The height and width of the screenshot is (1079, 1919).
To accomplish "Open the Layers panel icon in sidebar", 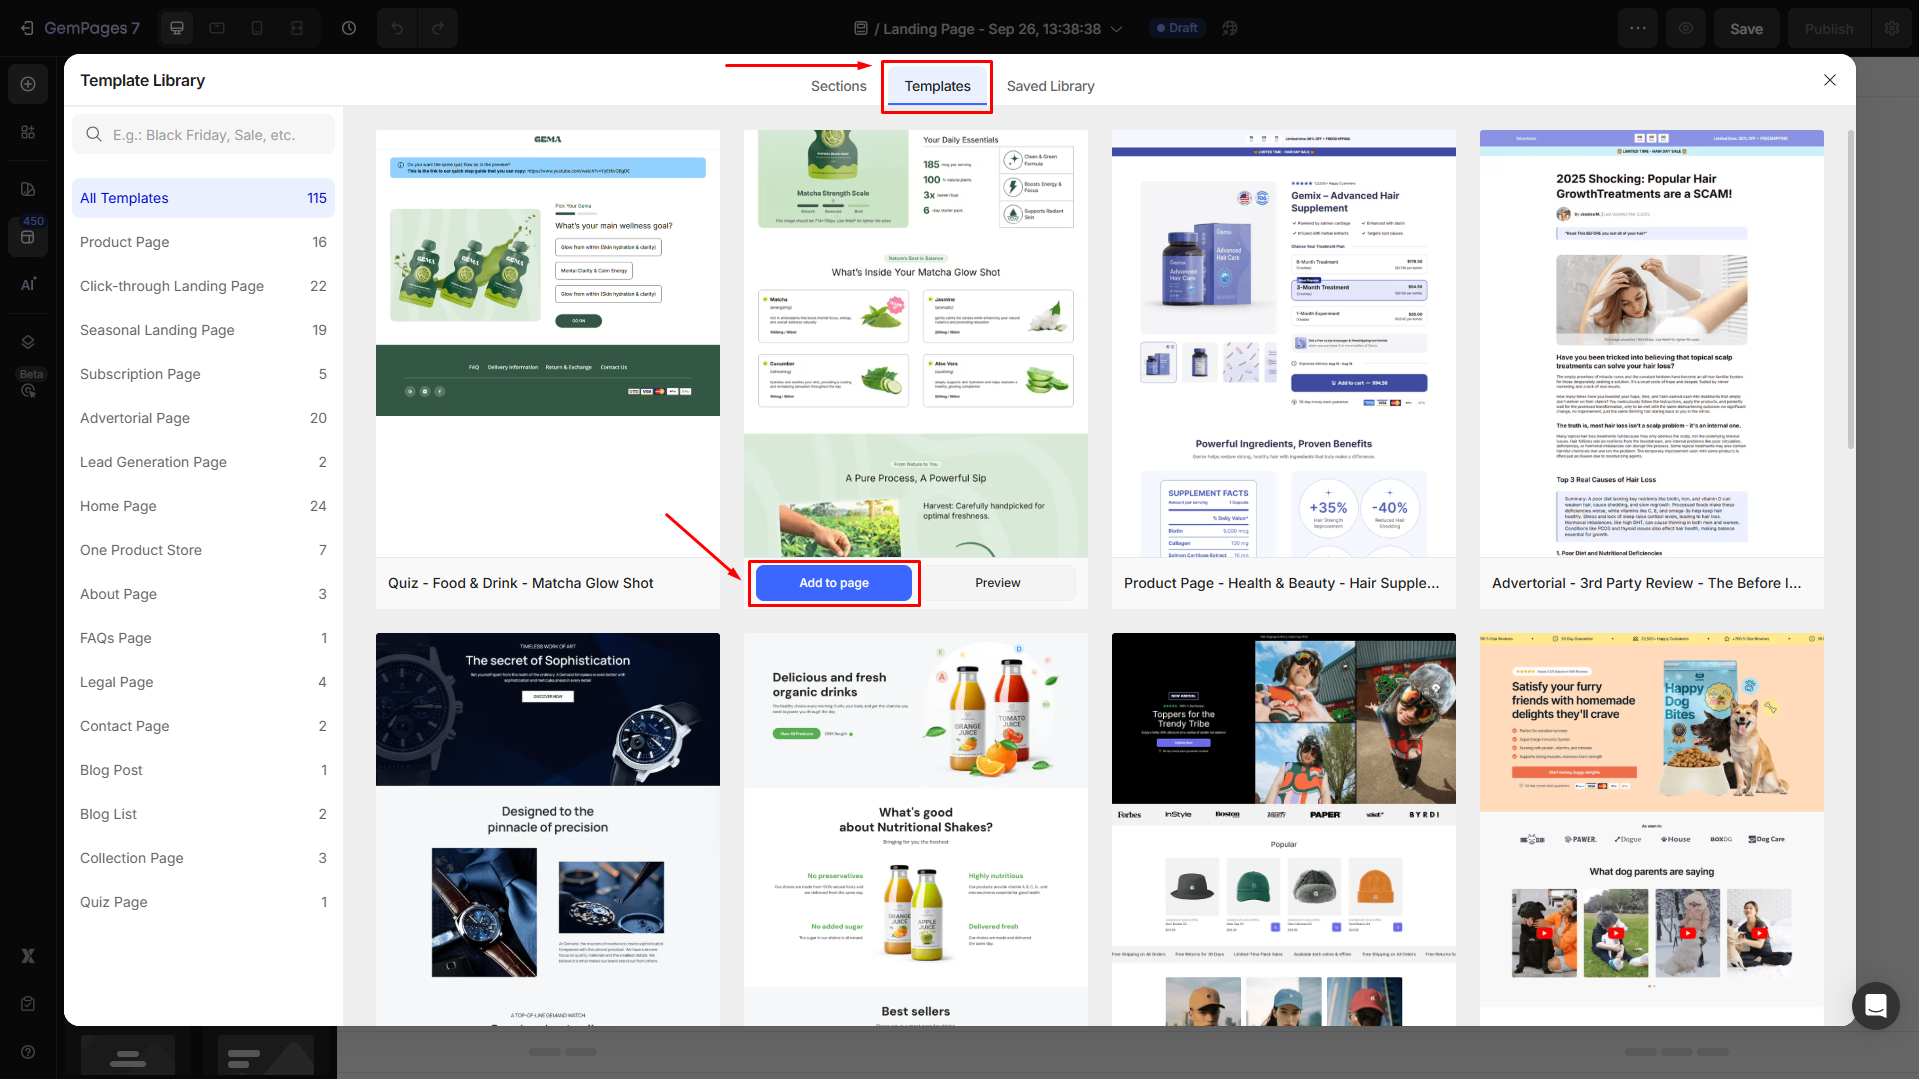I will [x=28, y=342].
